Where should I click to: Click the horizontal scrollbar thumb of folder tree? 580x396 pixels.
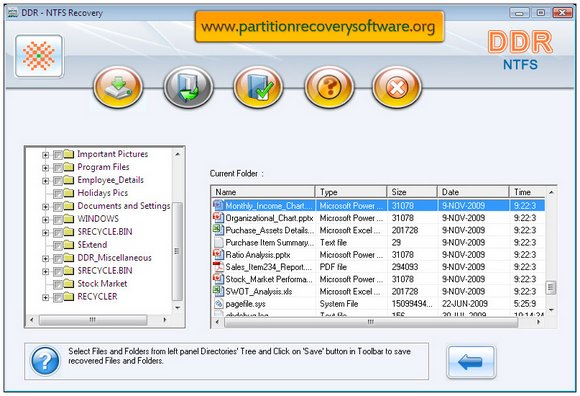(93, 319)
